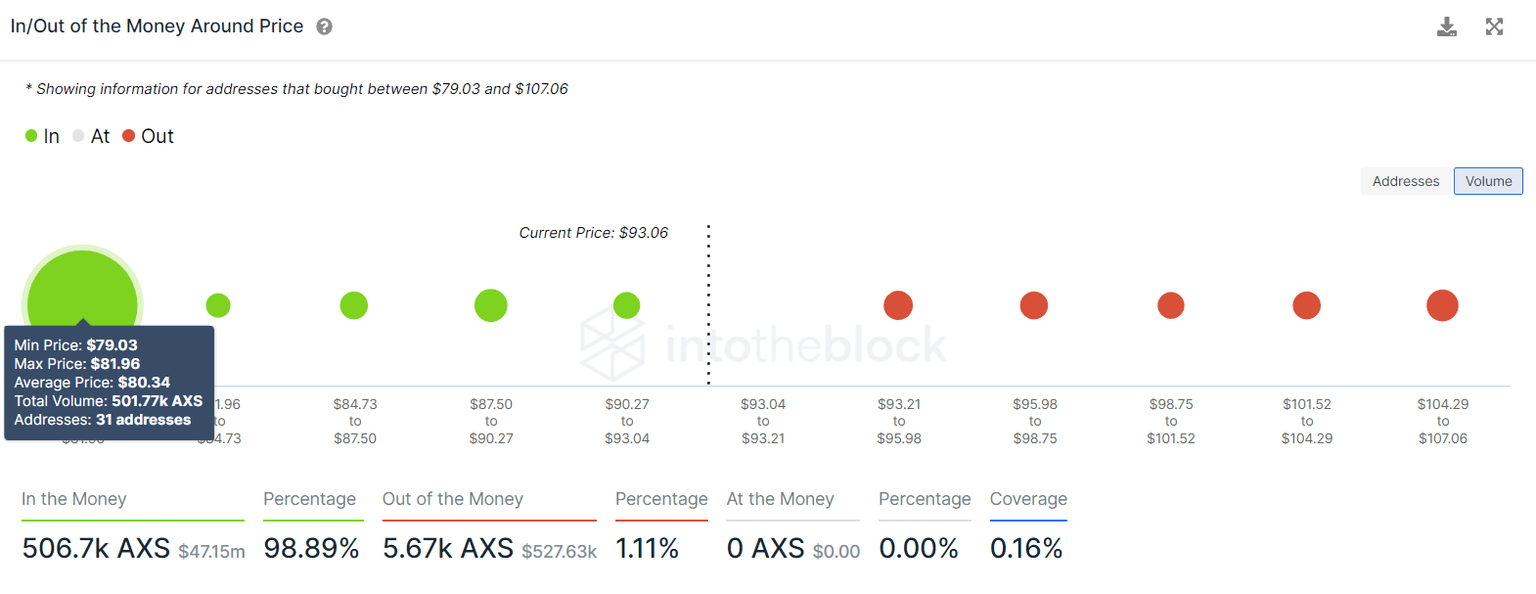This screenshot has width=1536, height=594.
Task: Toggle the red Out legend item
Action: [148, 136]
